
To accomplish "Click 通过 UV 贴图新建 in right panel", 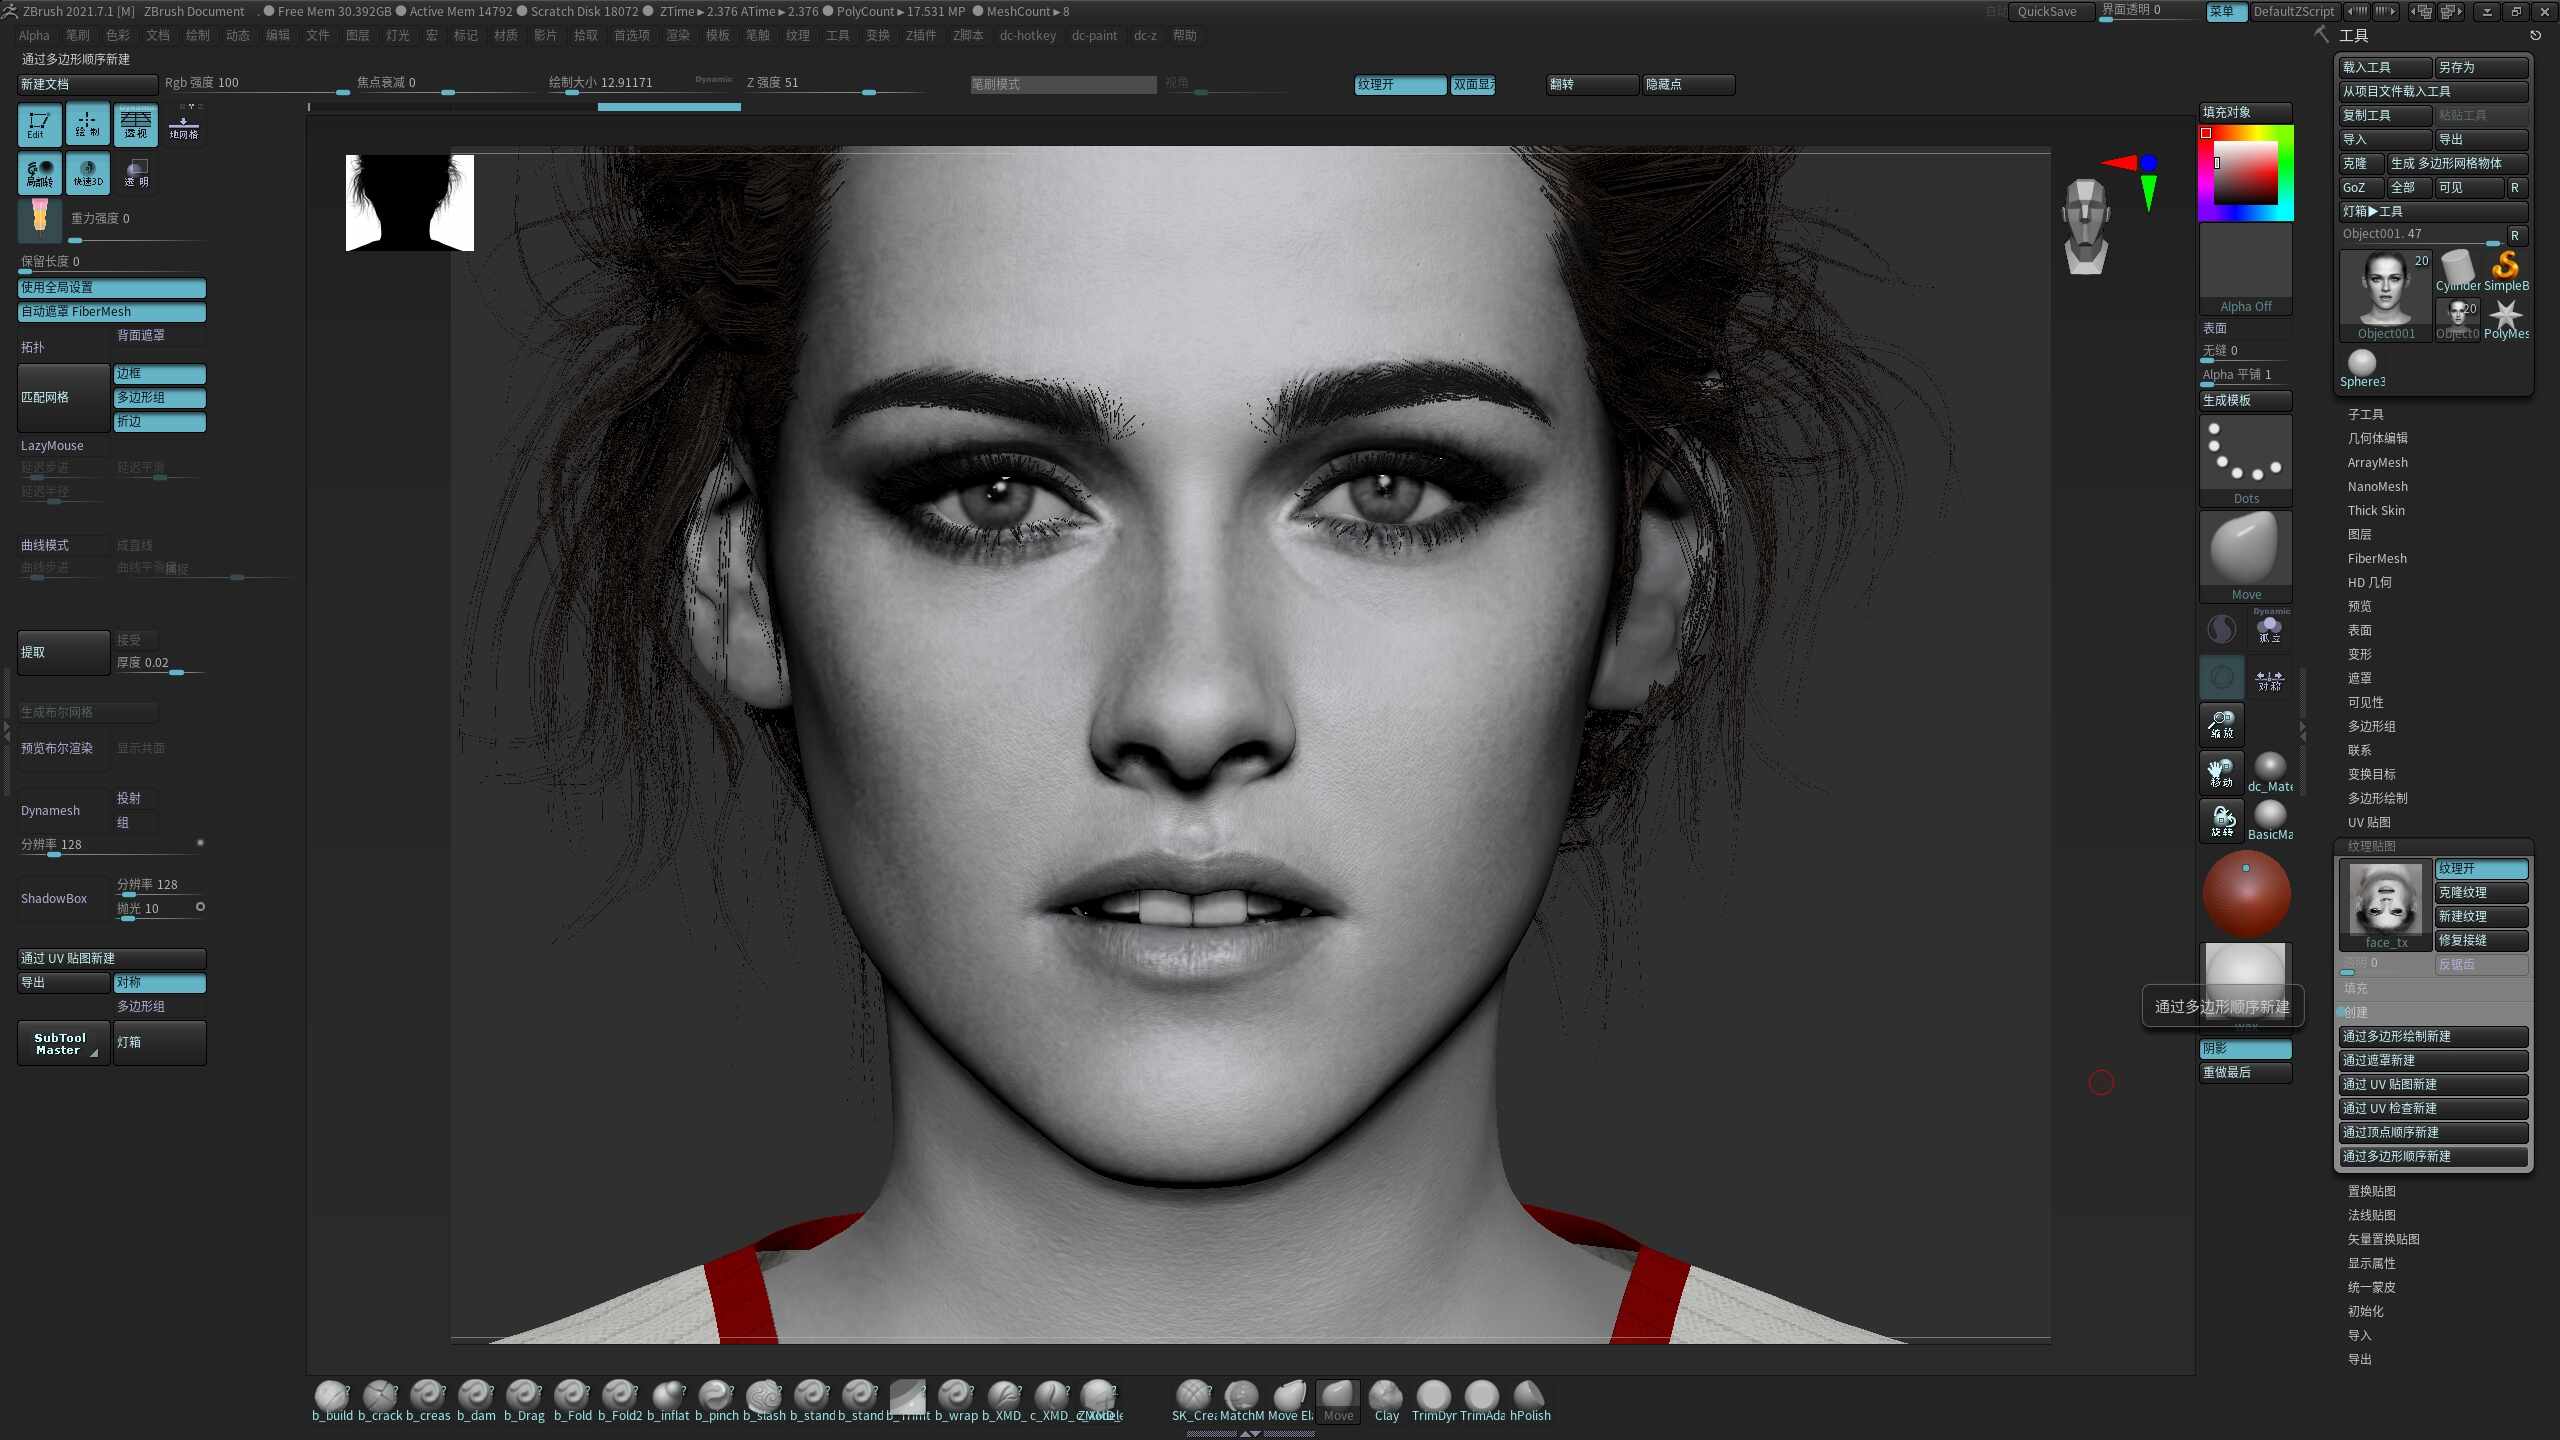I will click(x=2432, y=1085).
